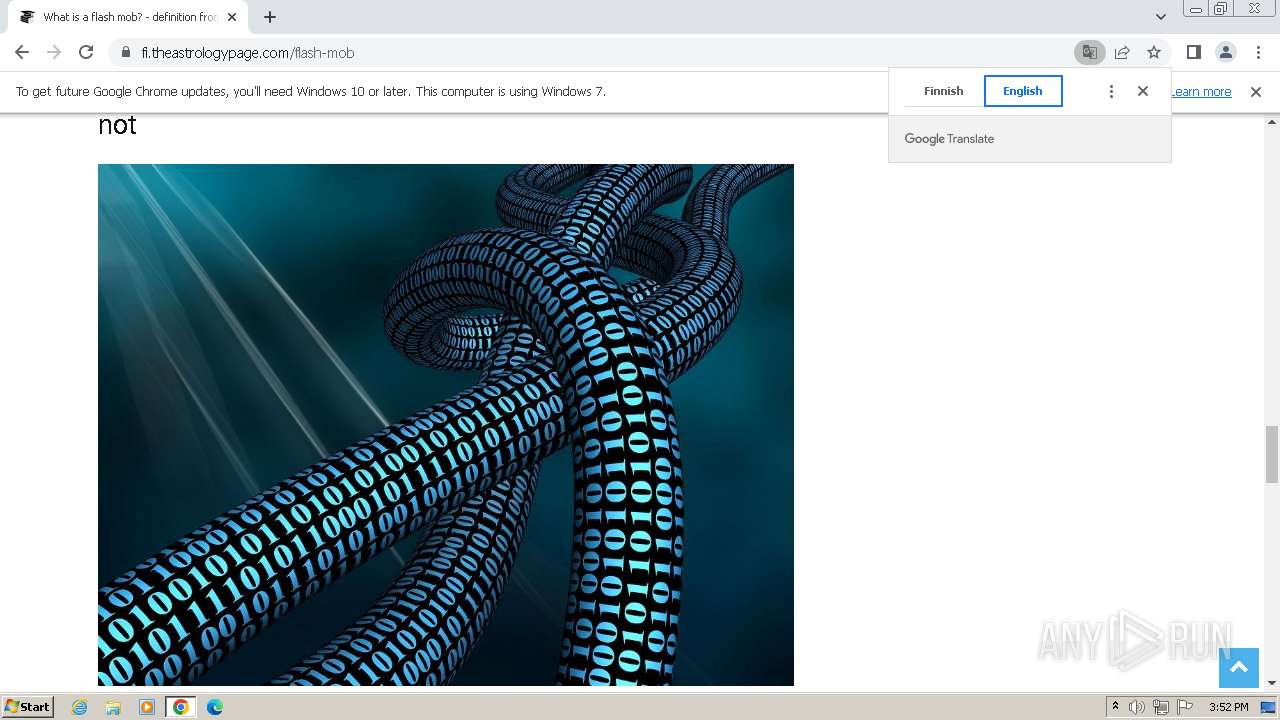Launch Internet Explorer from the taskbar

coord(80,707)
